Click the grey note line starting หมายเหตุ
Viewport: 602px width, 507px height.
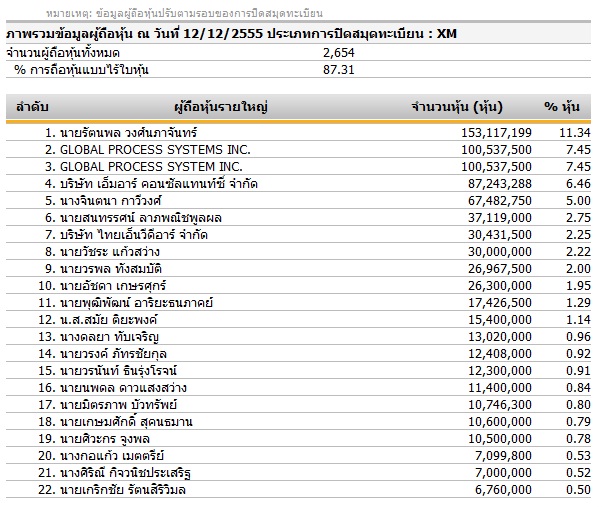click(184, 13)
